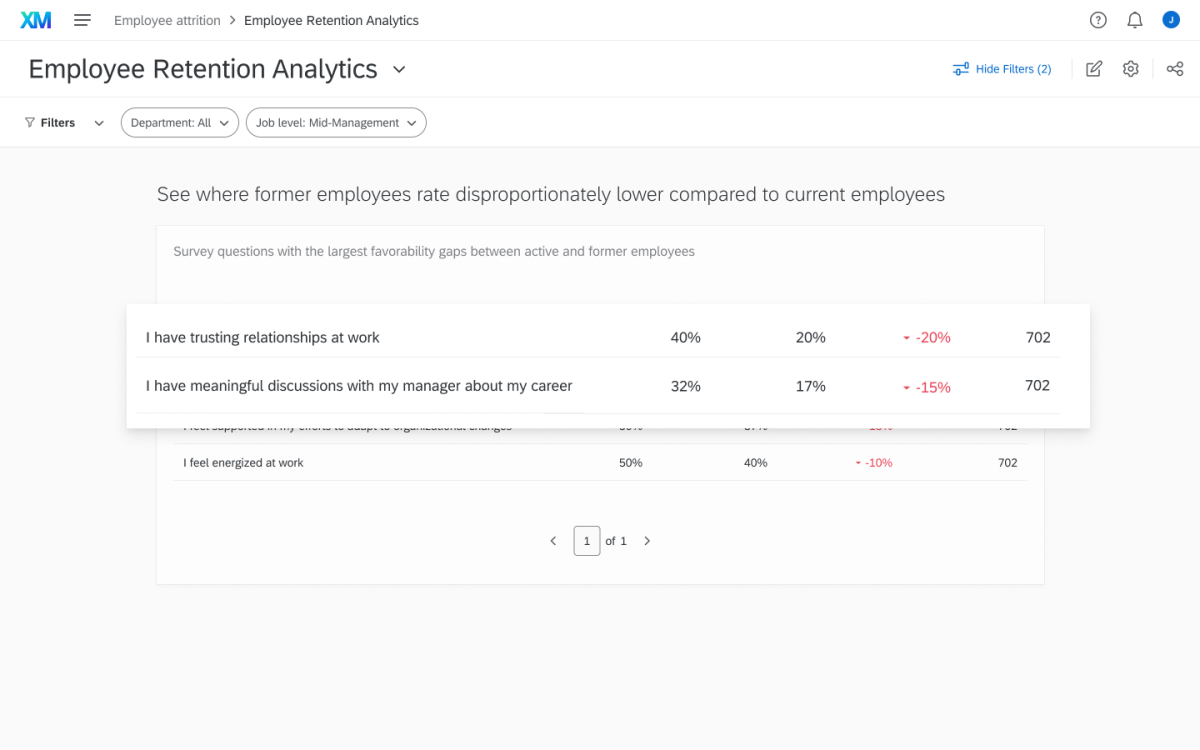Go to next page with right arrow
The image size is (1200, 750).
tap(647, 540)
